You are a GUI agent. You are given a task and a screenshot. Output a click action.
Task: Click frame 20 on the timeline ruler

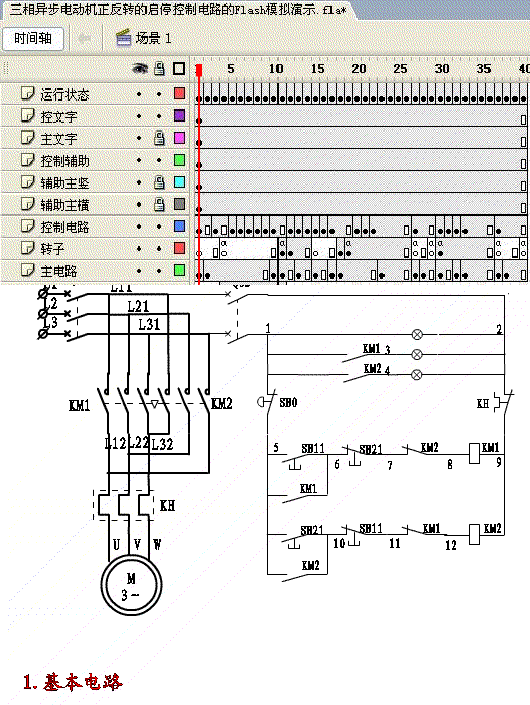[359, 69]
